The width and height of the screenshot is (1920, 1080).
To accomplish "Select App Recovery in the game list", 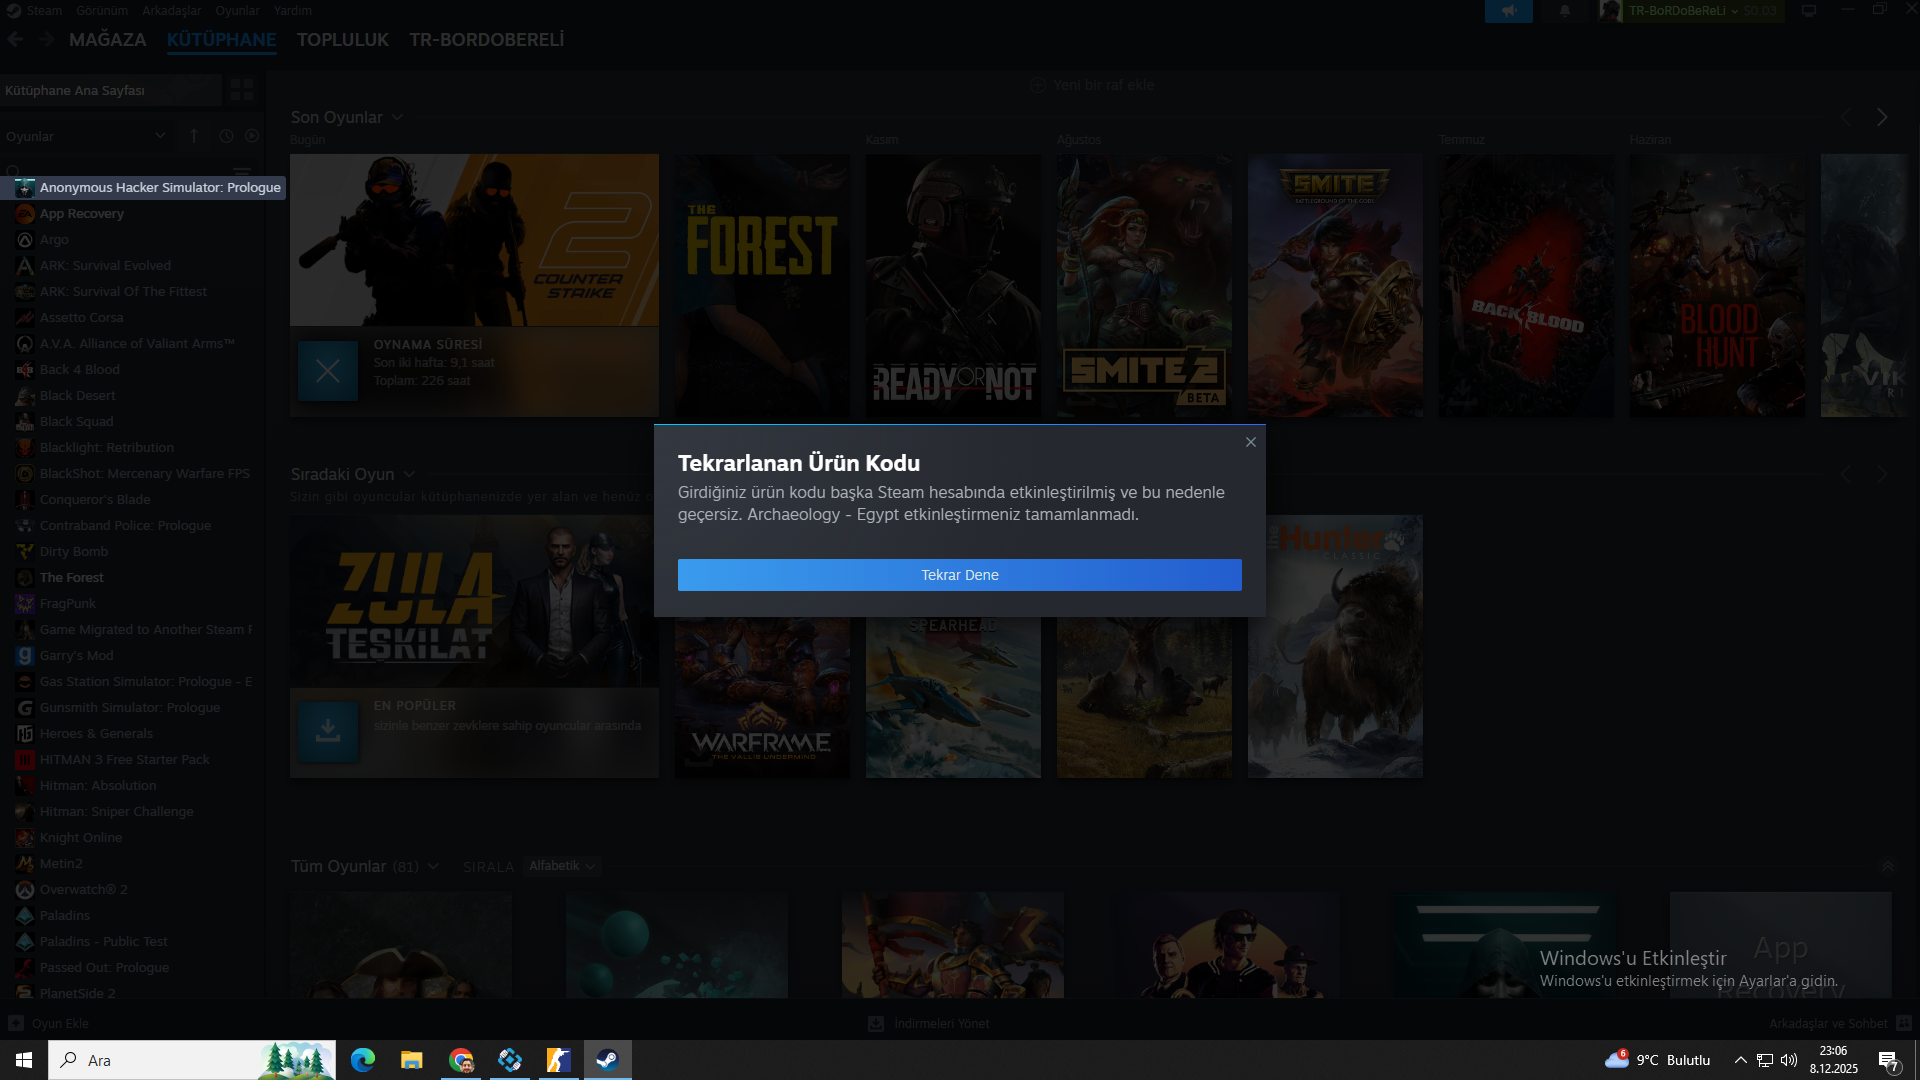I will [x=82, y=213].
